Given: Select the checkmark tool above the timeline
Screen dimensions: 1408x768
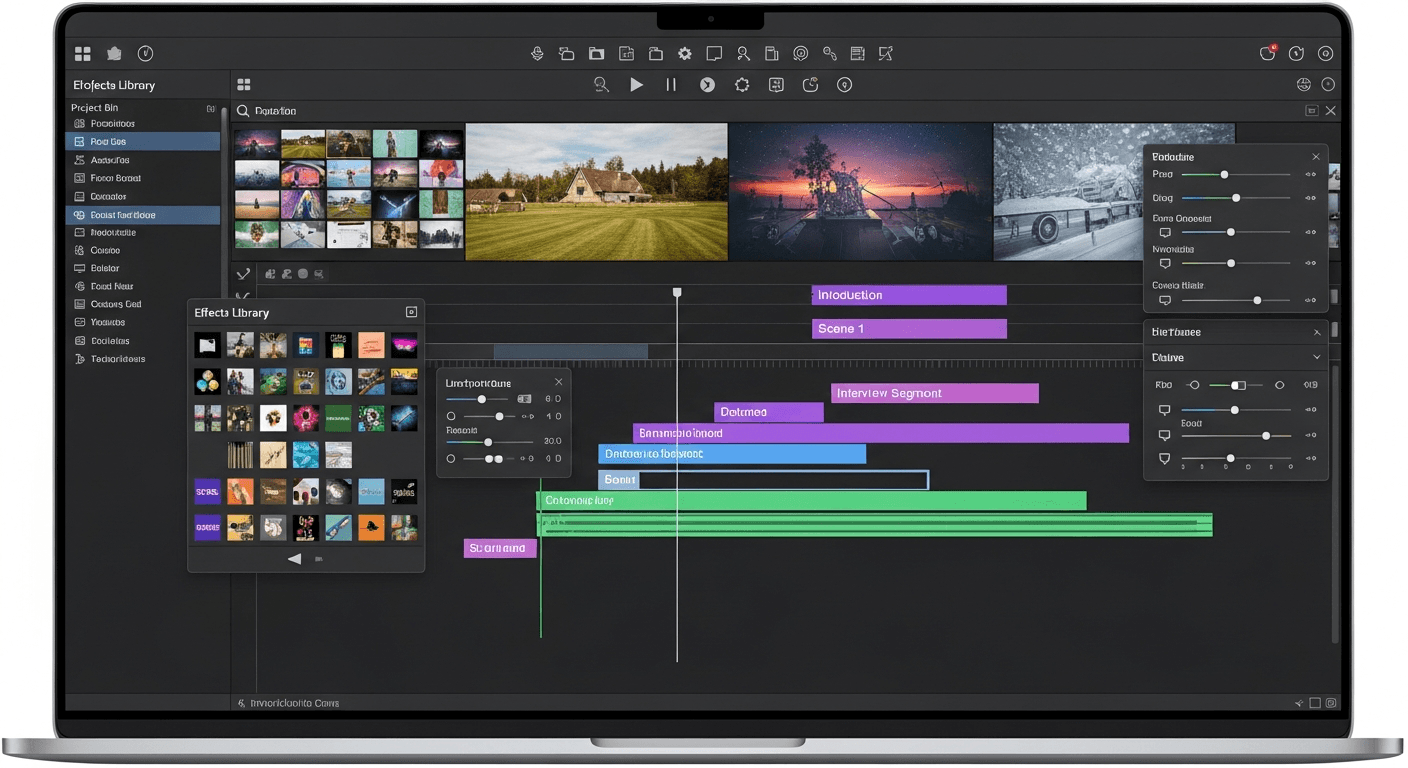Looking at the screenshot, I should 243,272.
